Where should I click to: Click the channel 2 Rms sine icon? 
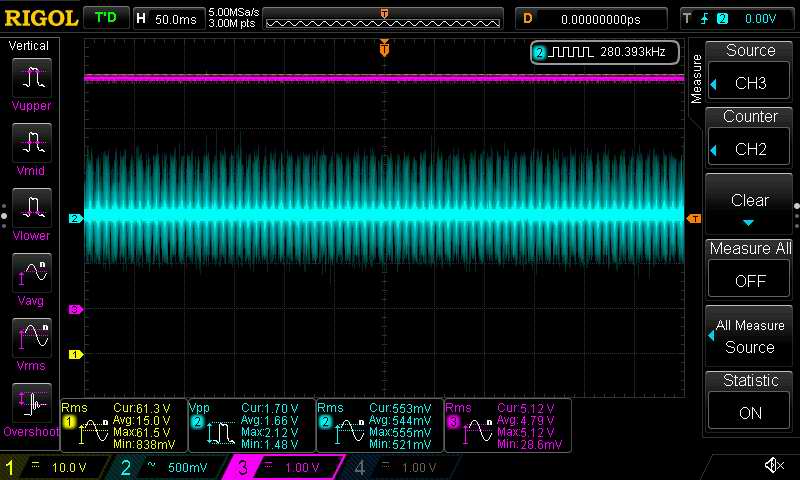[x=349, y=431]
